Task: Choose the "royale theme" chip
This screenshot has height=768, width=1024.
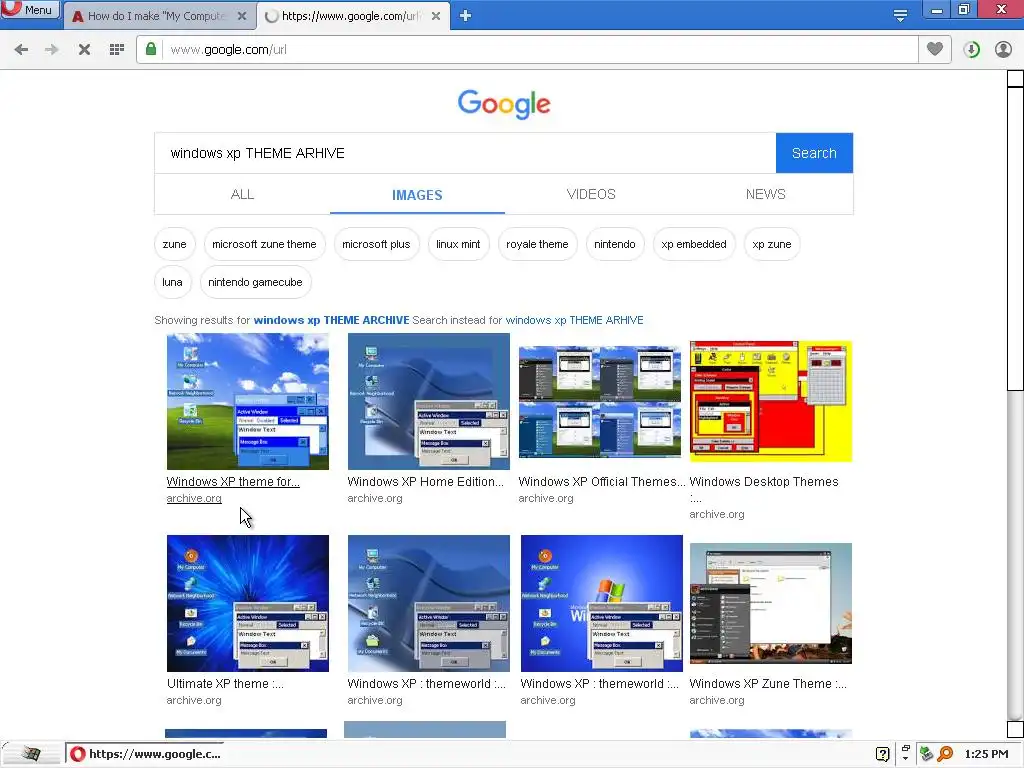Action: [537, 244]
